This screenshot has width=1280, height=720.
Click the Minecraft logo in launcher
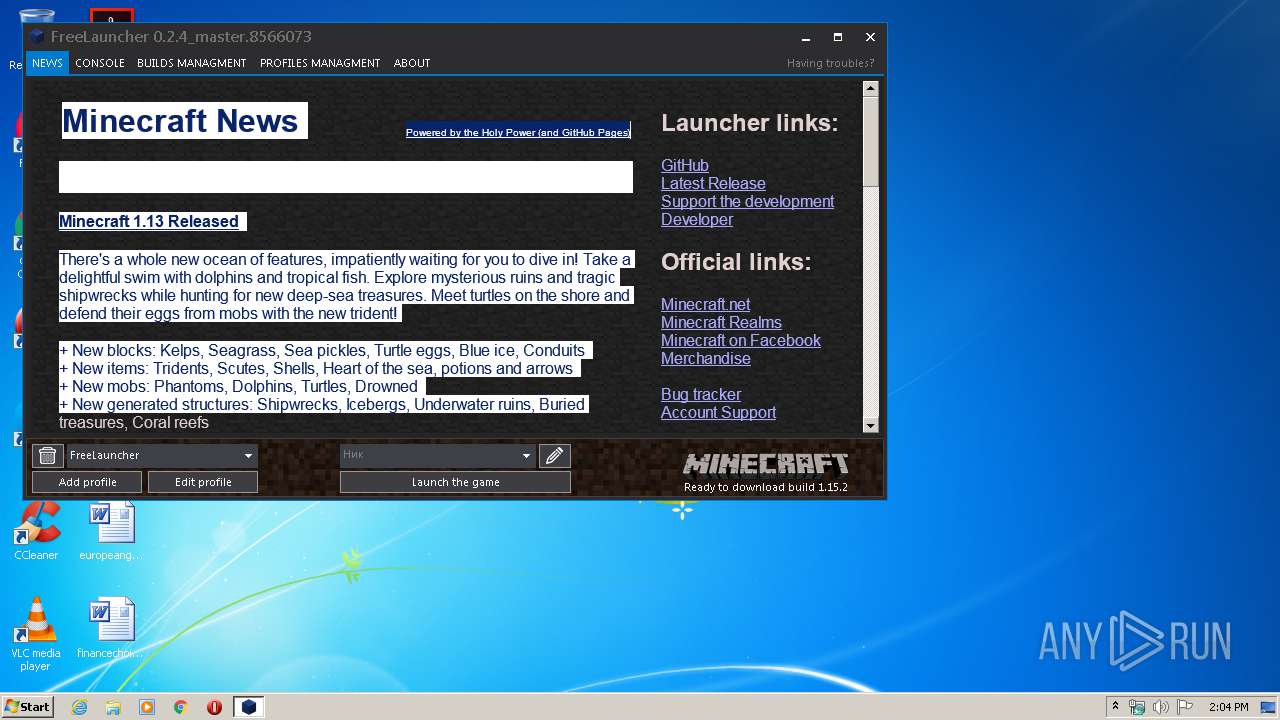click(x=765, y=464)
